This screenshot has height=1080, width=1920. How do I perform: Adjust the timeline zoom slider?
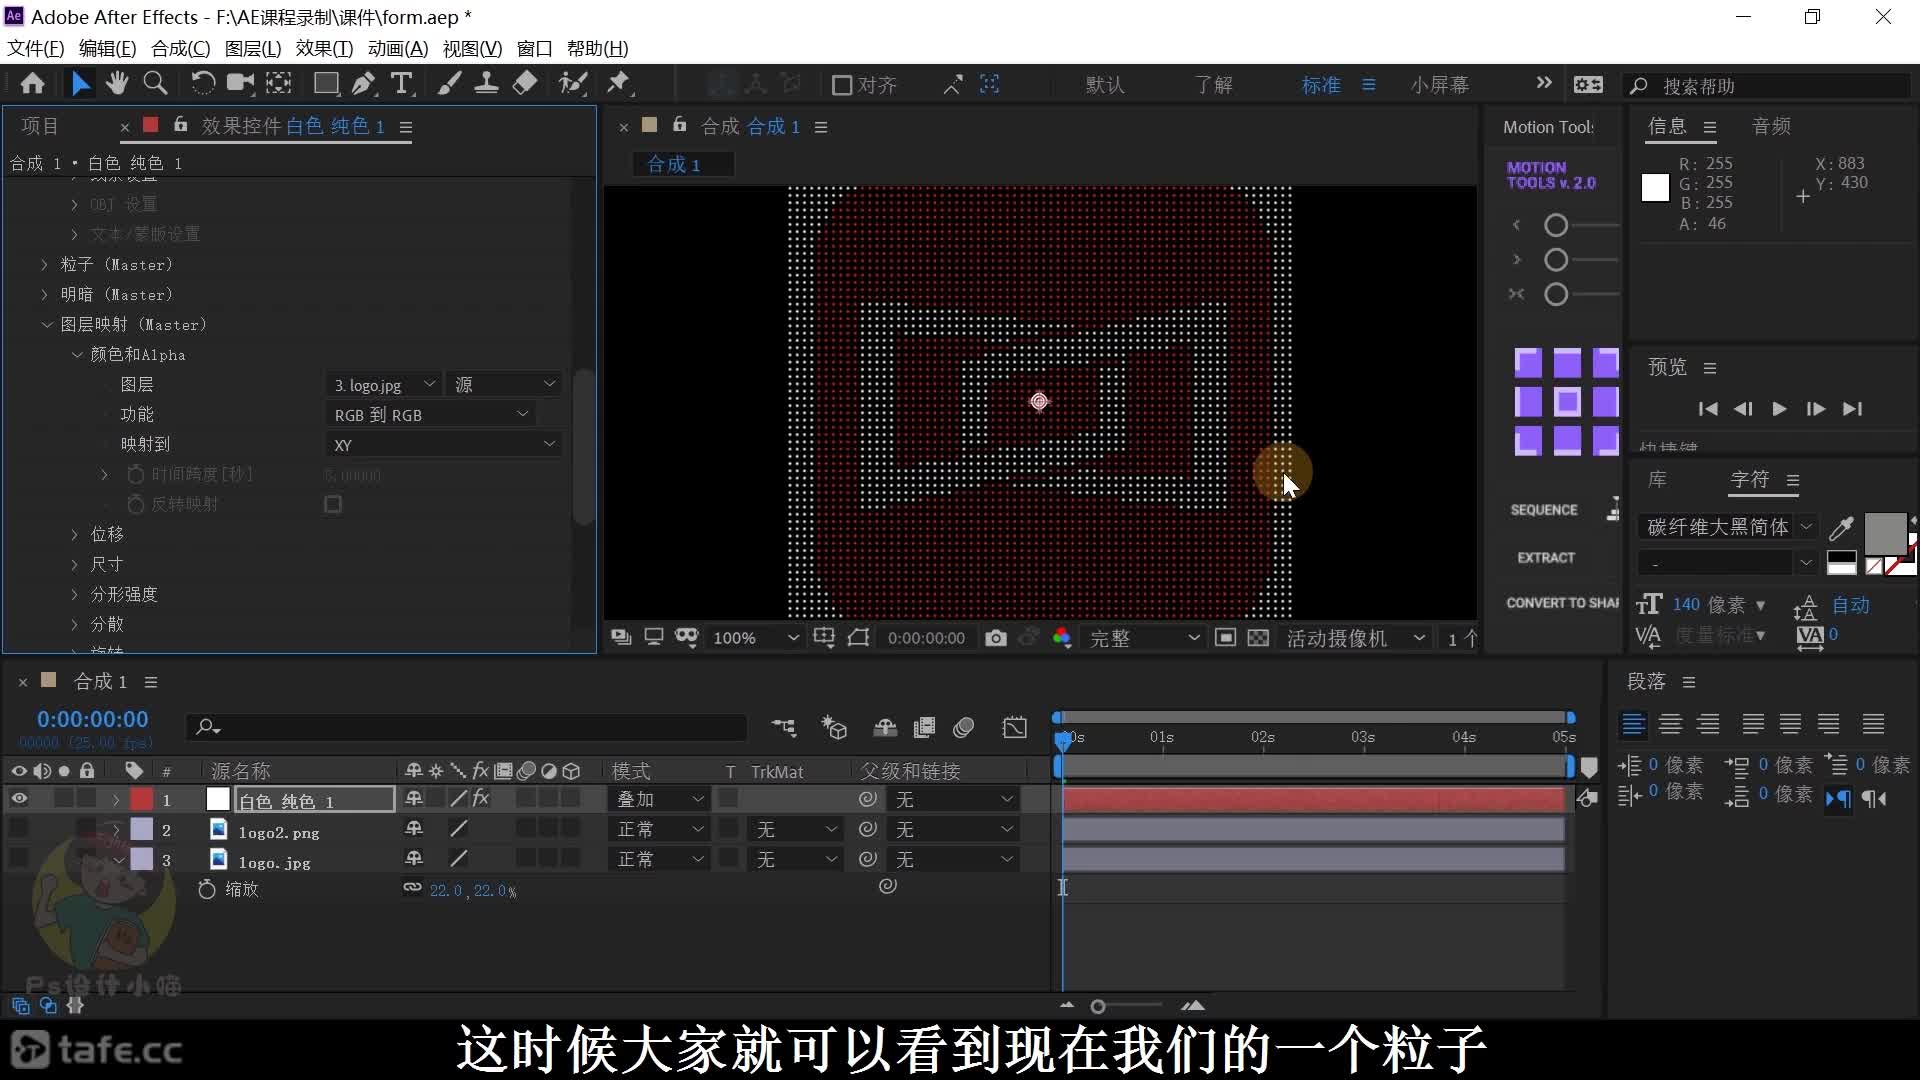[1098, 1006]
